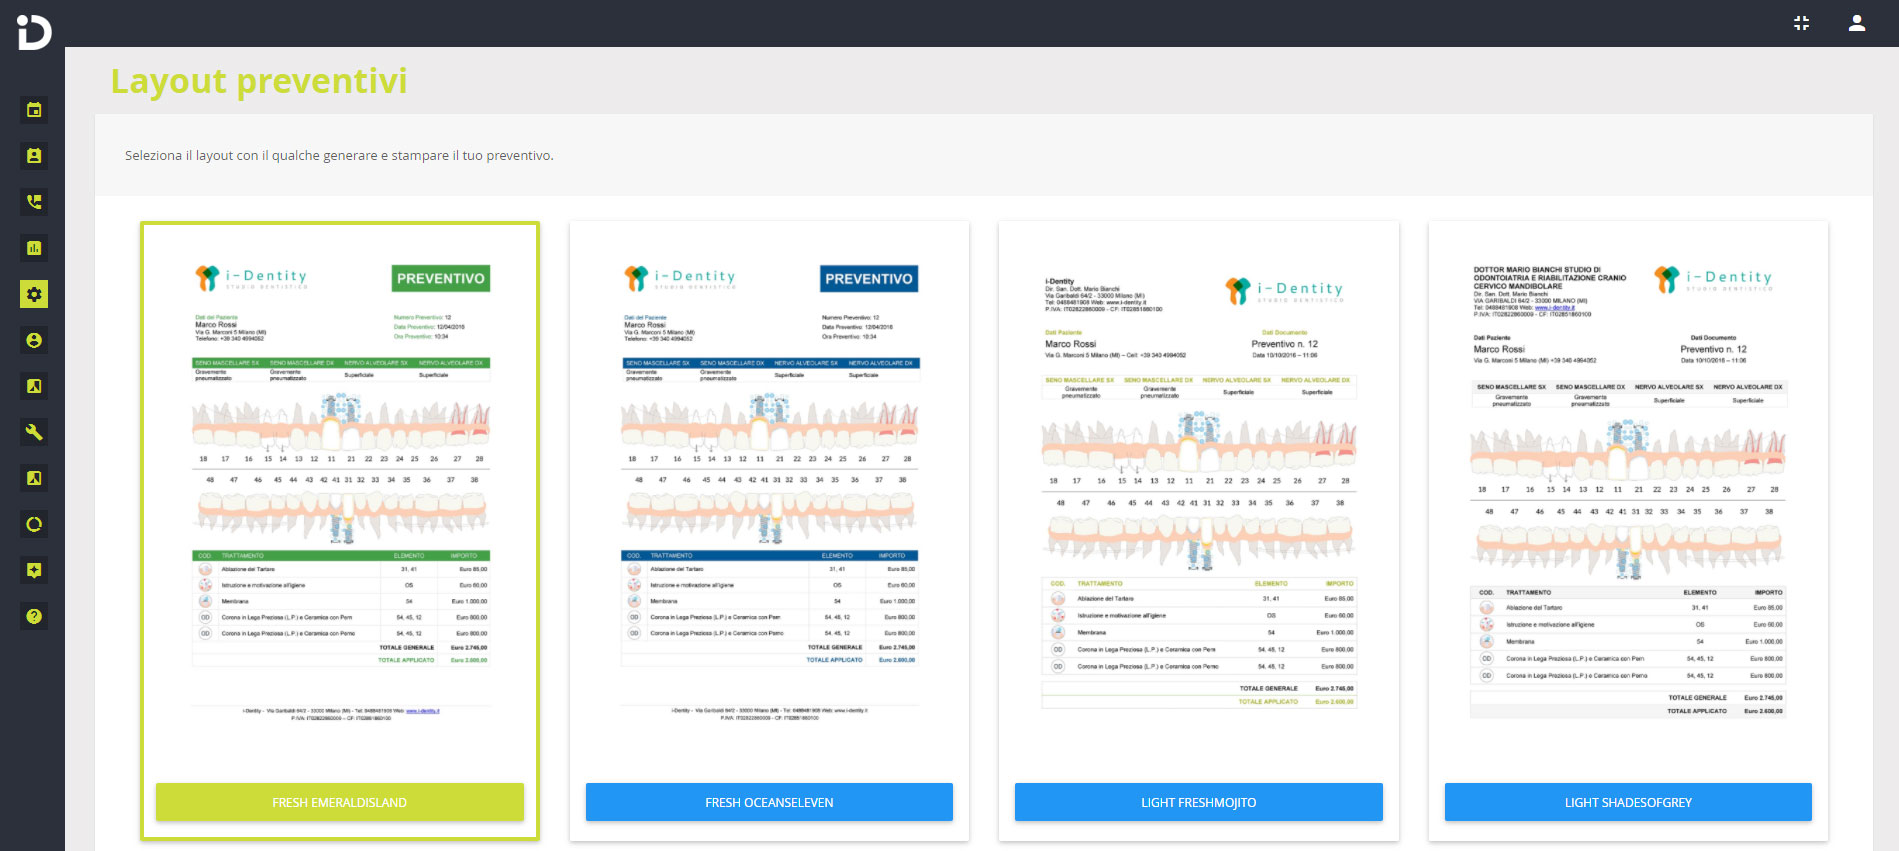The width and height of the screenshot is (1899, 851).
Task: Open the image icon just above the wrench
Action: pyautogui.click(x=34, y=386)
